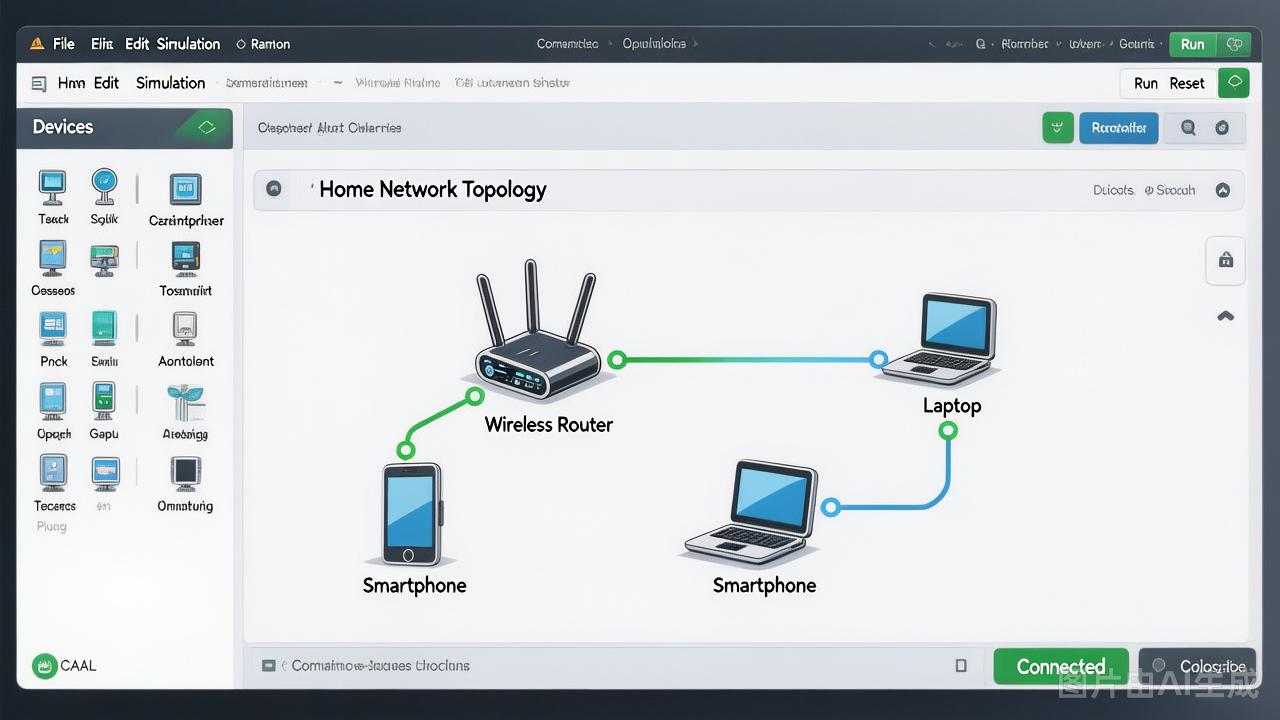1280x720 pixels.
Task: Select the Pnck device icon
Action: pyautogui.click(x=52, y=329)
